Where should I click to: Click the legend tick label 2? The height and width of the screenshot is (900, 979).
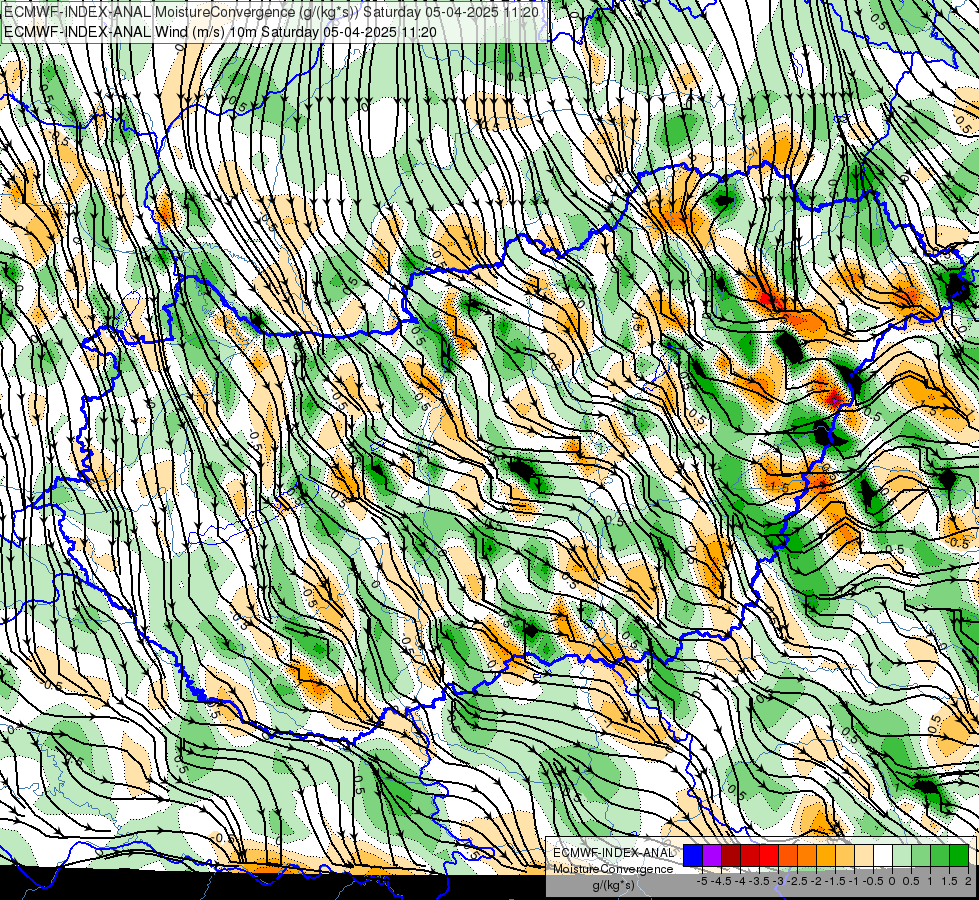968,881
